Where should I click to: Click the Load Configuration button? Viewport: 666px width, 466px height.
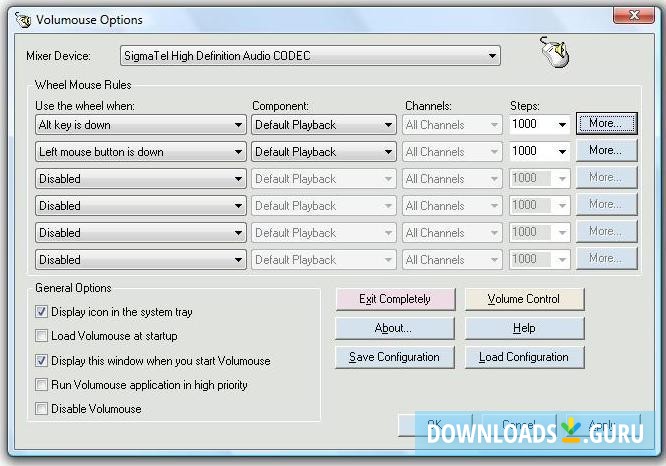pos(524,357)
